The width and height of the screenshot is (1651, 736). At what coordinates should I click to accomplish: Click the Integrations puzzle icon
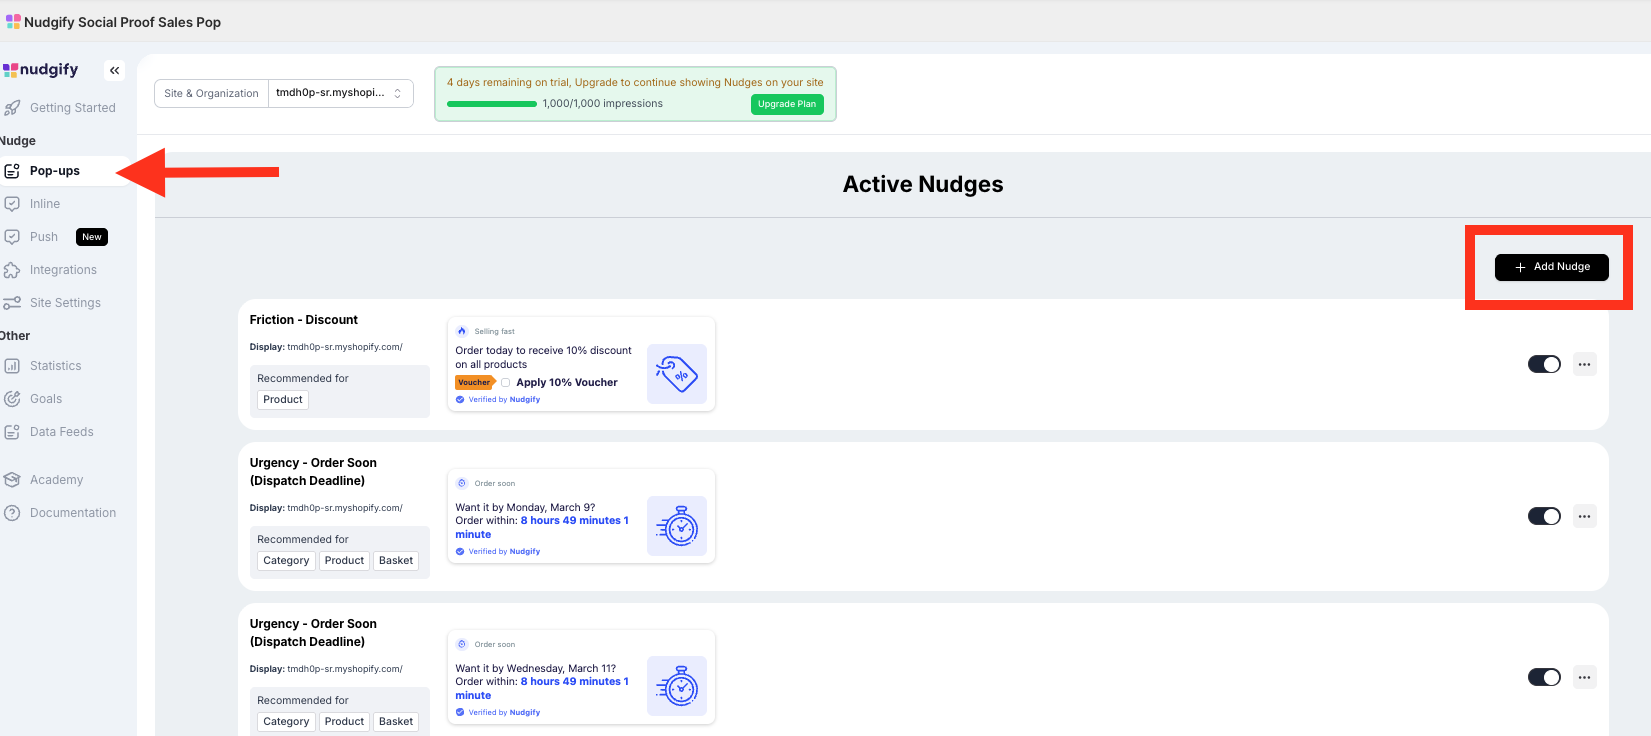pyautogui.click(x=12, y=270)
